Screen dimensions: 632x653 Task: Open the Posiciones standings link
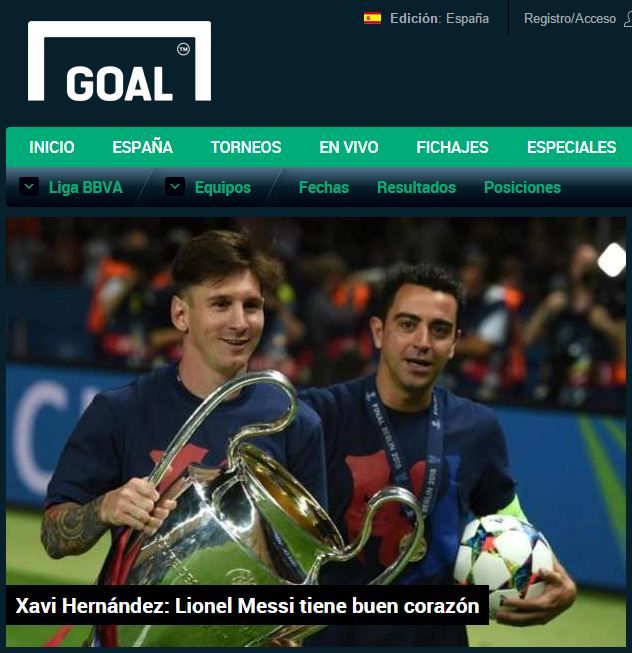[x=523, y=187]
